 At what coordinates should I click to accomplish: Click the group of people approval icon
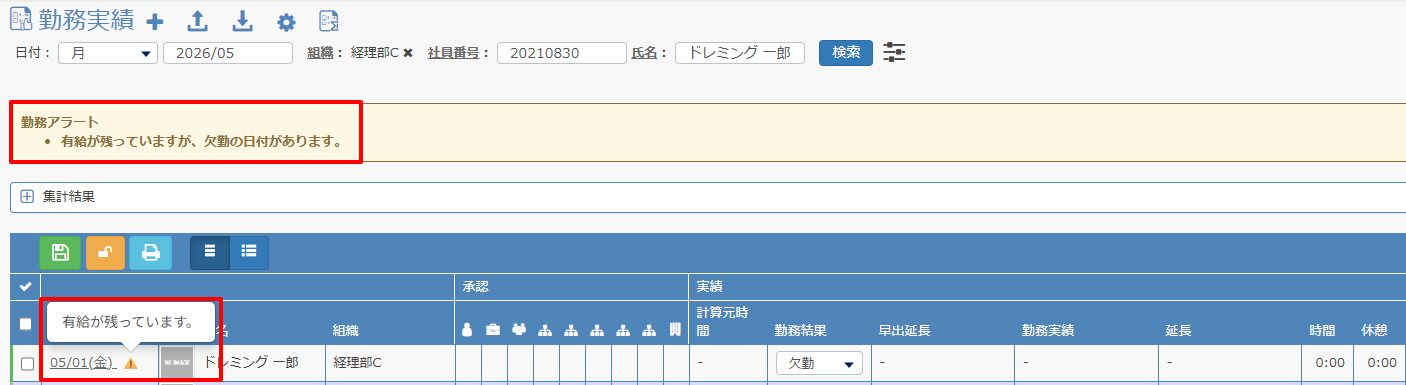[519, 329]
